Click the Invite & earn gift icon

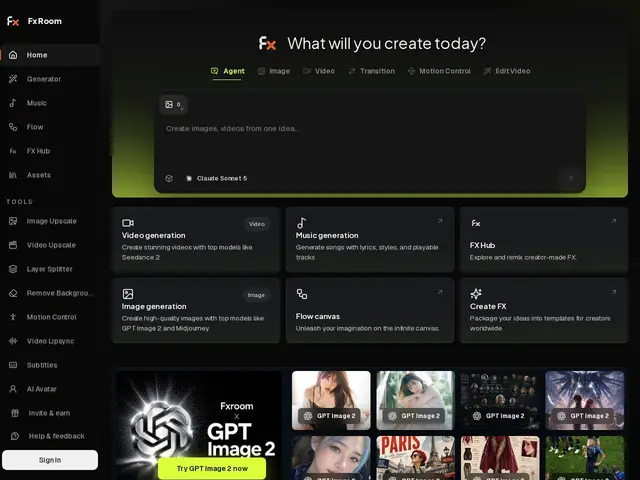[x=15, y=413]
